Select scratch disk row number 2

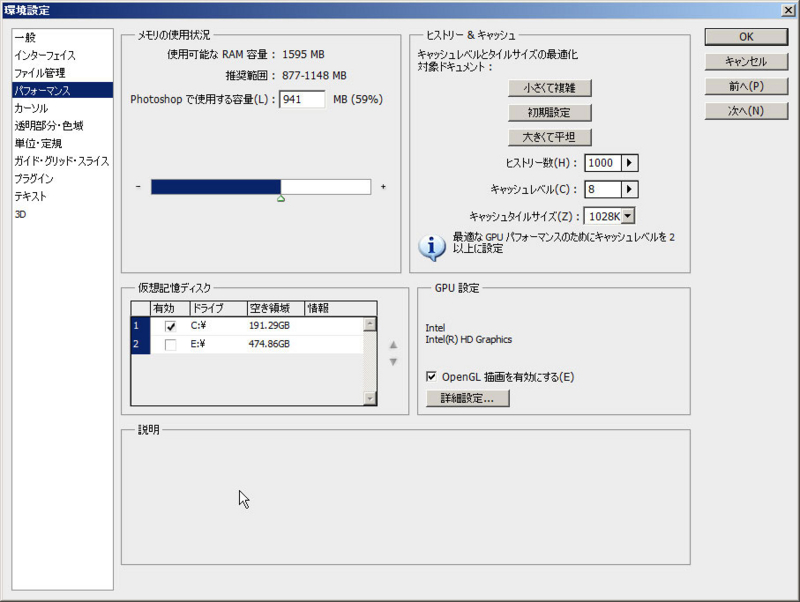click(x=140, y=344)
